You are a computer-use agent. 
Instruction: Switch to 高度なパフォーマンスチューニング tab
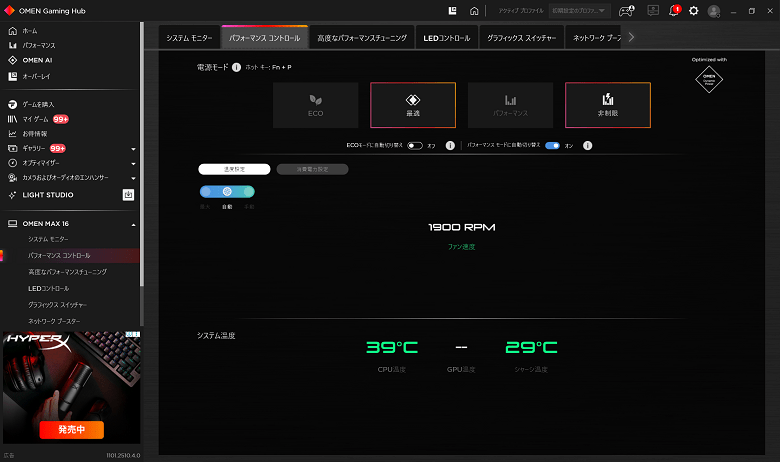tap(362, 38)
